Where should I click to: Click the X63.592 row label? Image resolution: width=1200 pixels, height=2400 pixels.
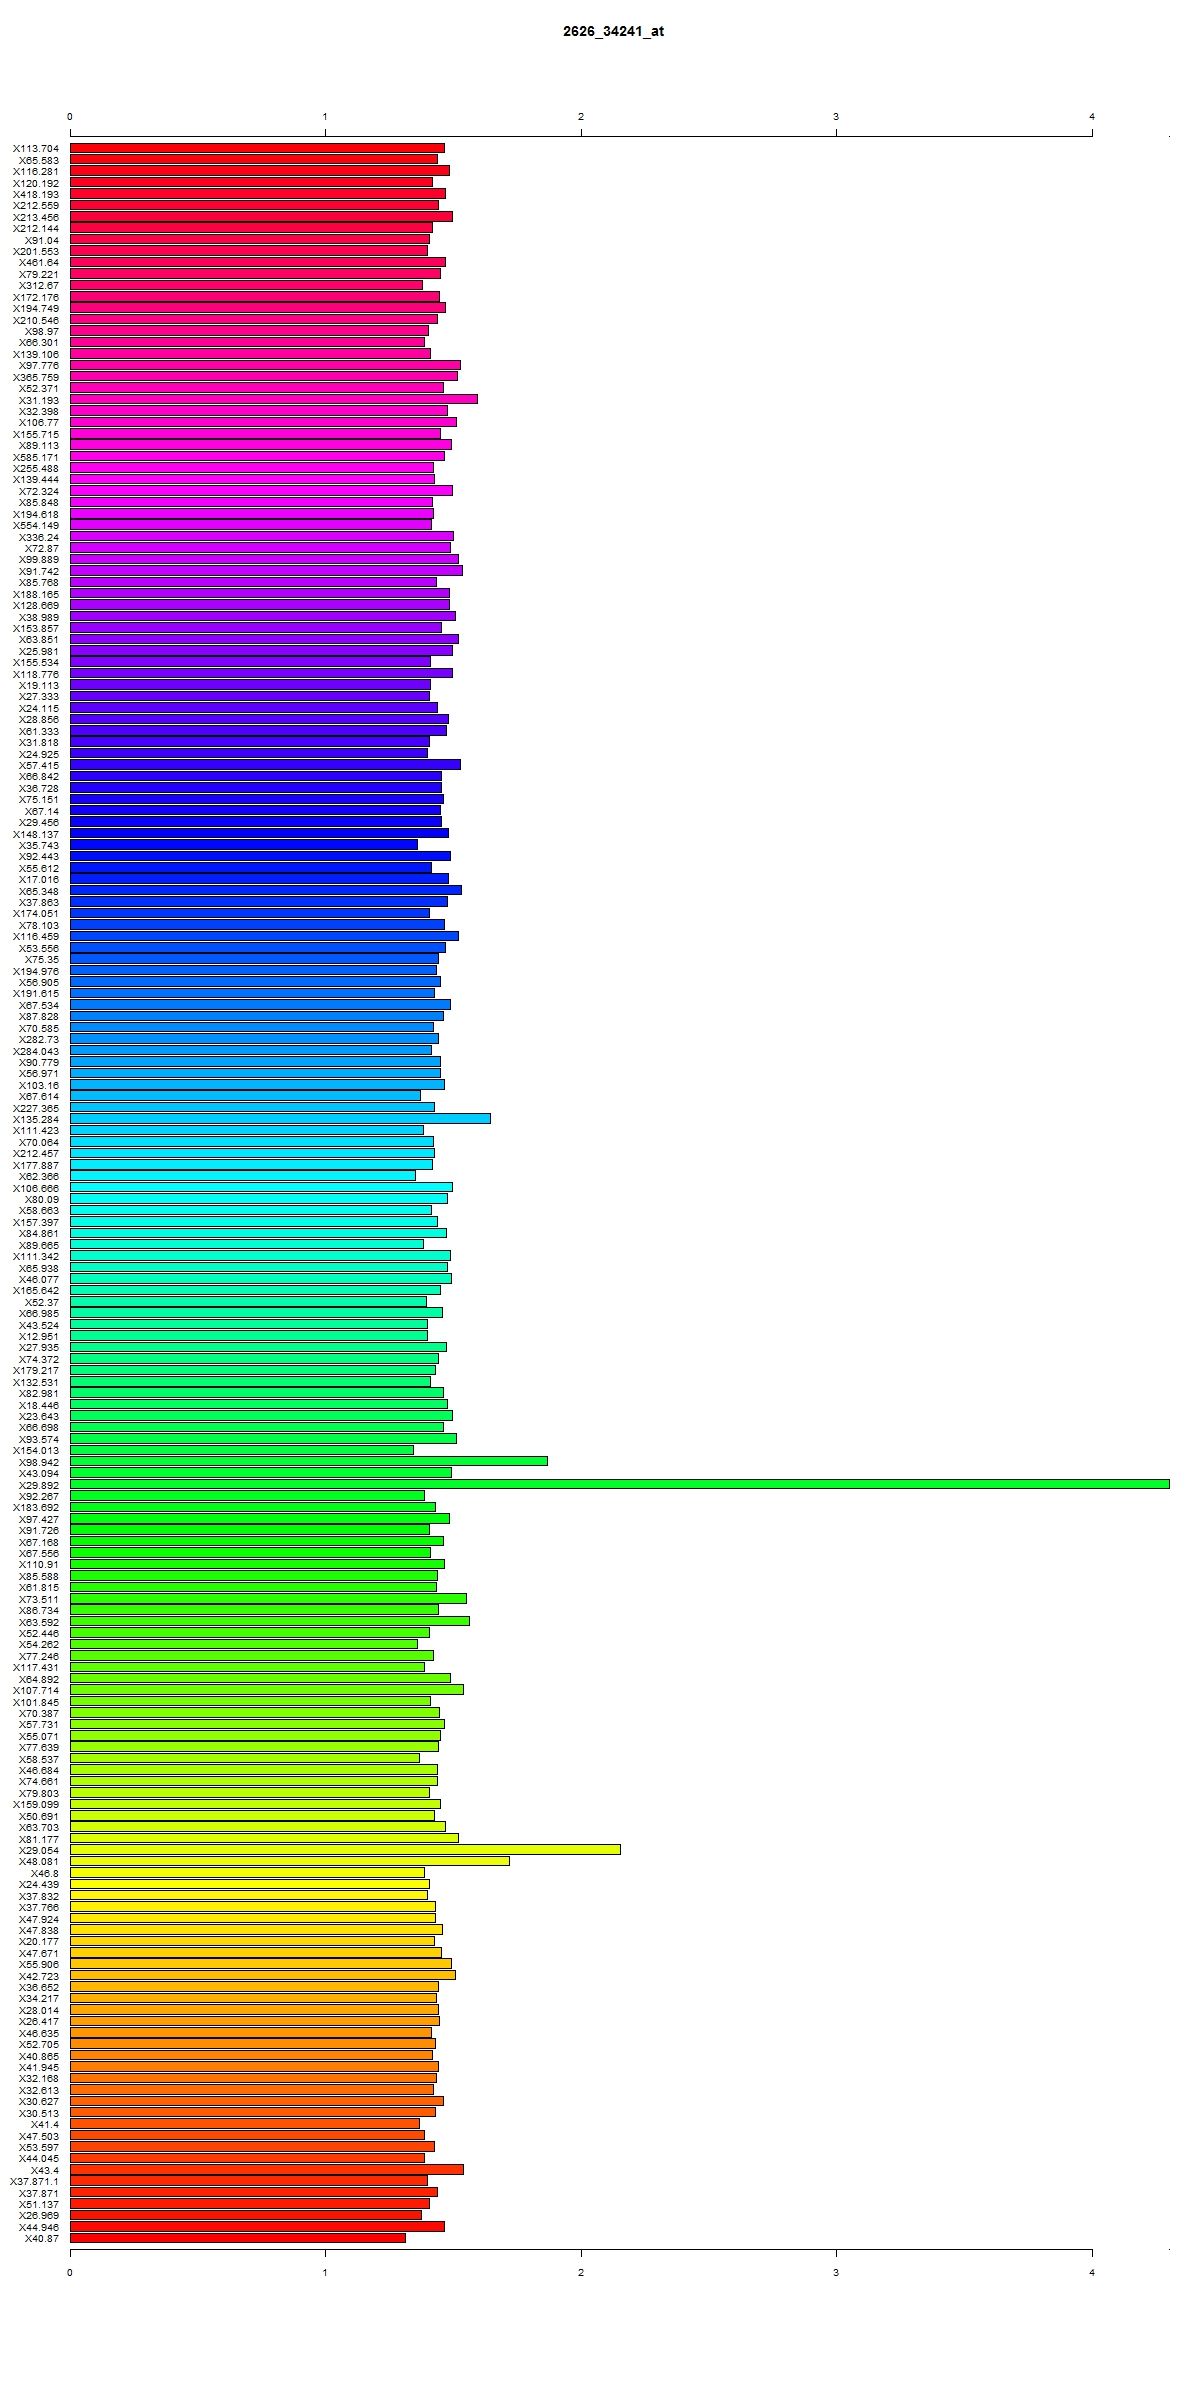39,1621
